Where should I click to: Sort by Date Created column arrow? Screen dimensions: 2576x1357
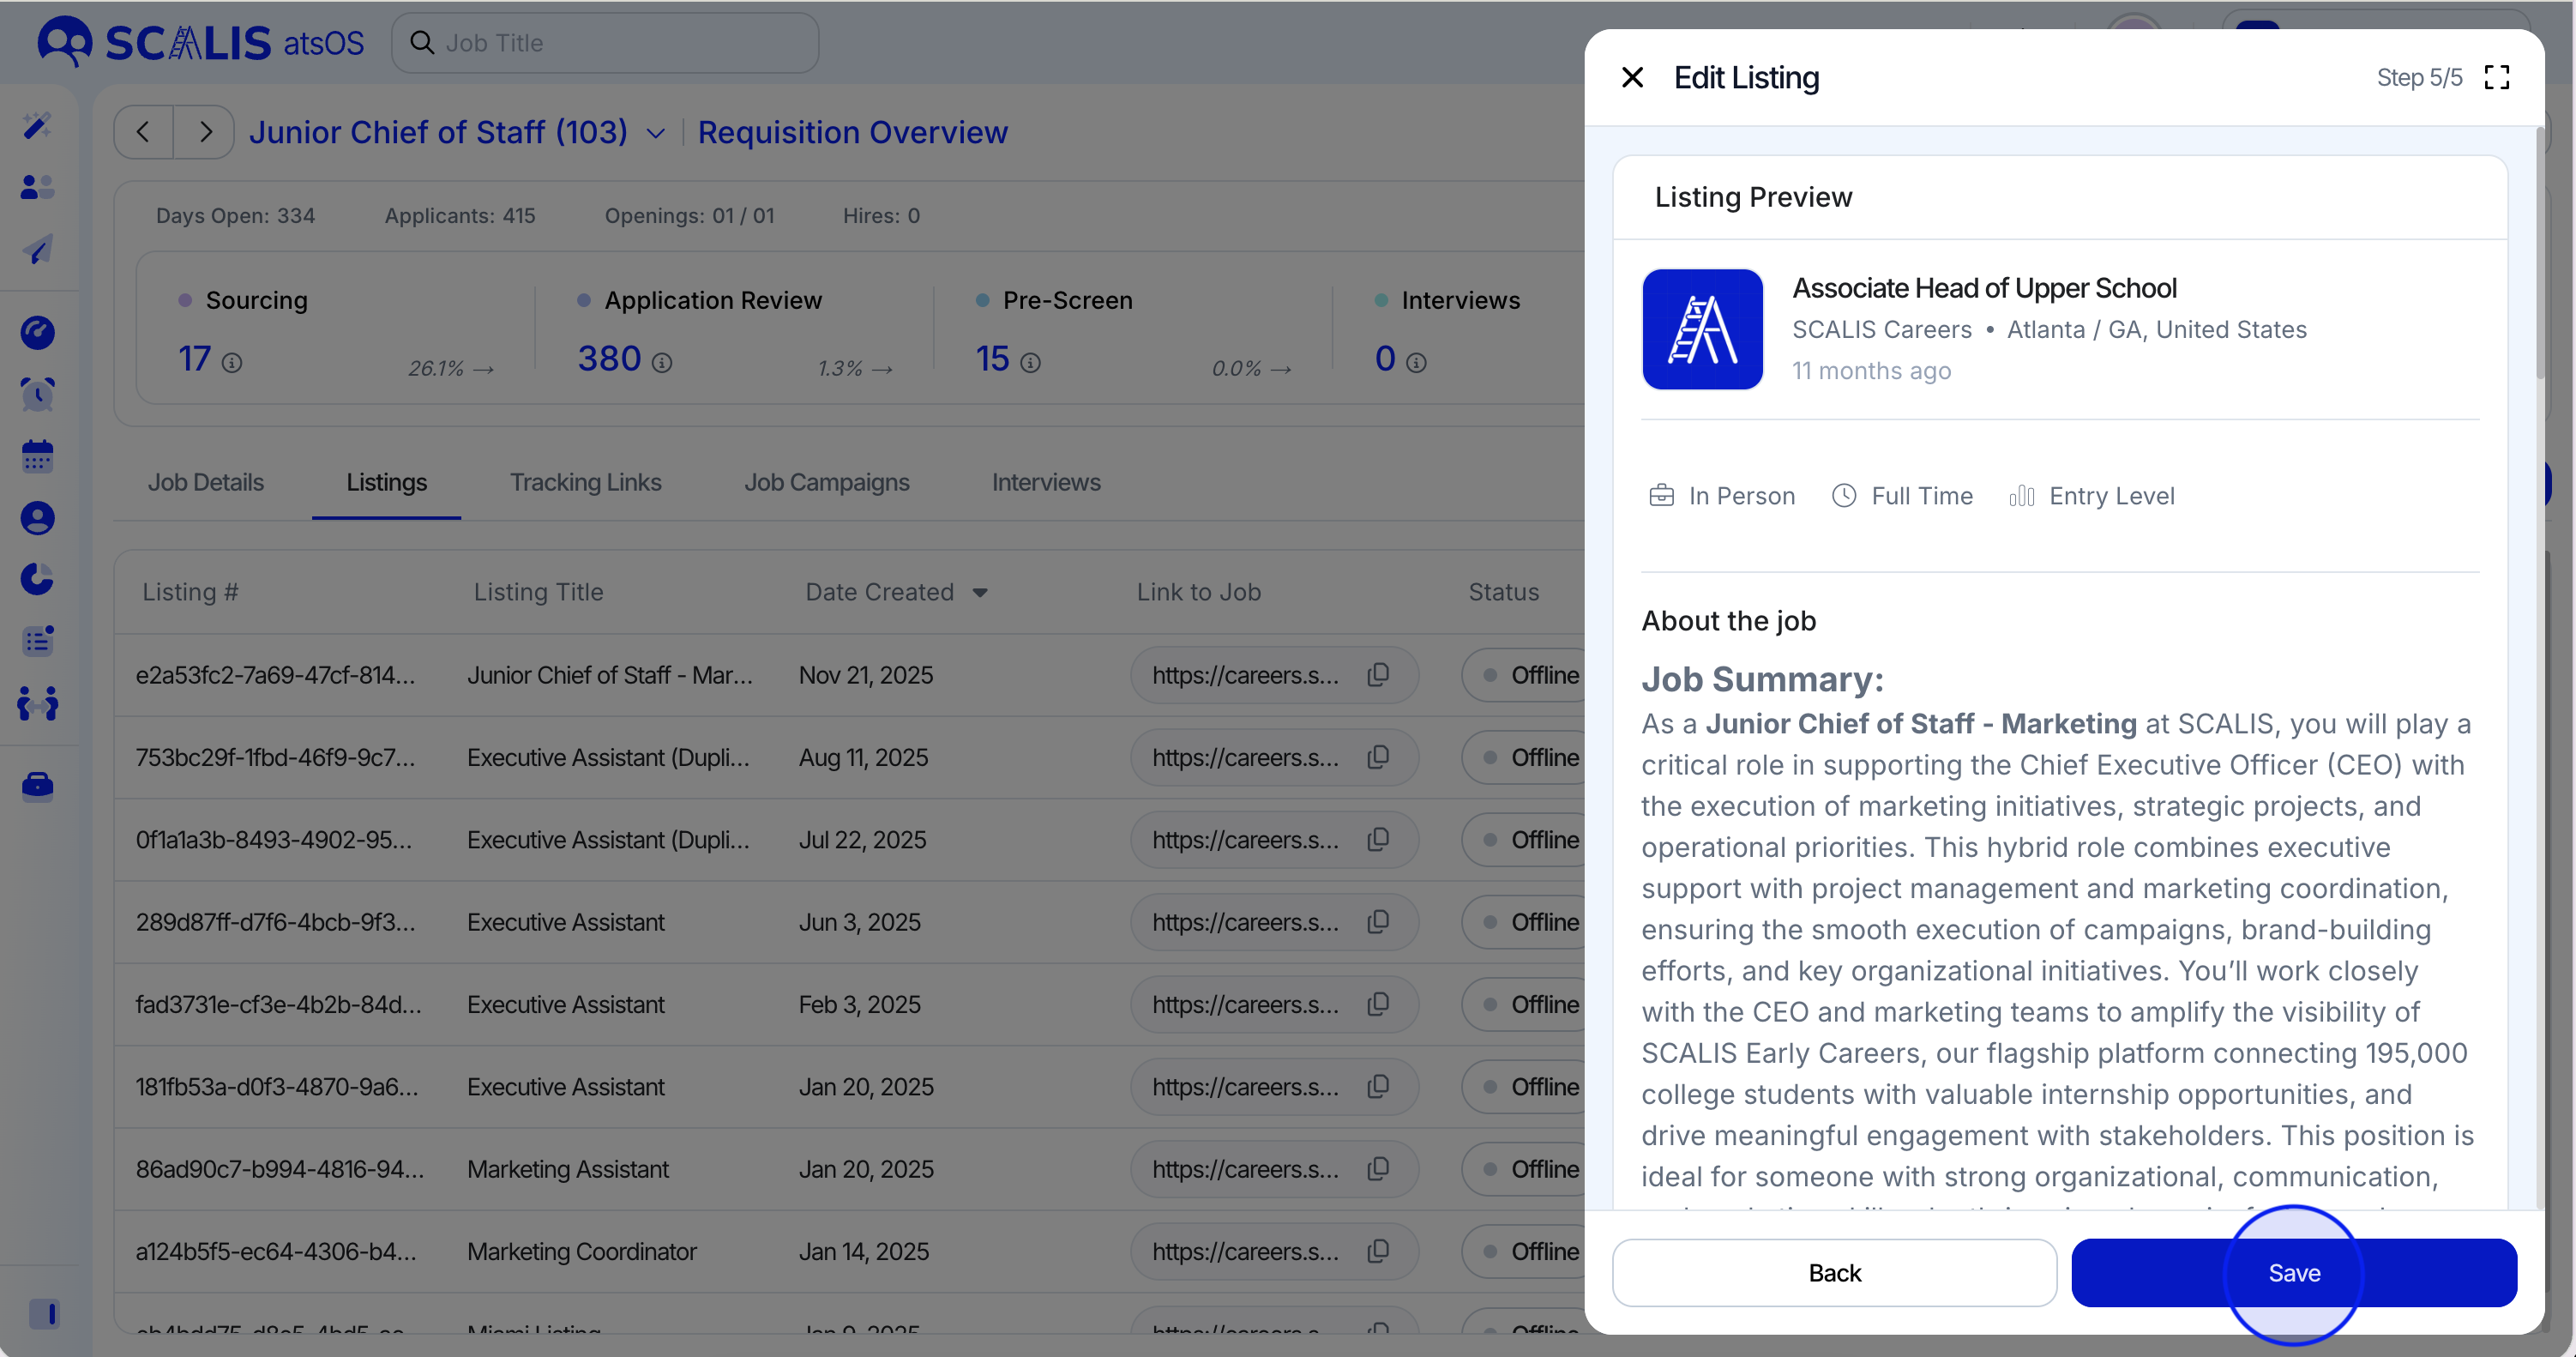980,593
